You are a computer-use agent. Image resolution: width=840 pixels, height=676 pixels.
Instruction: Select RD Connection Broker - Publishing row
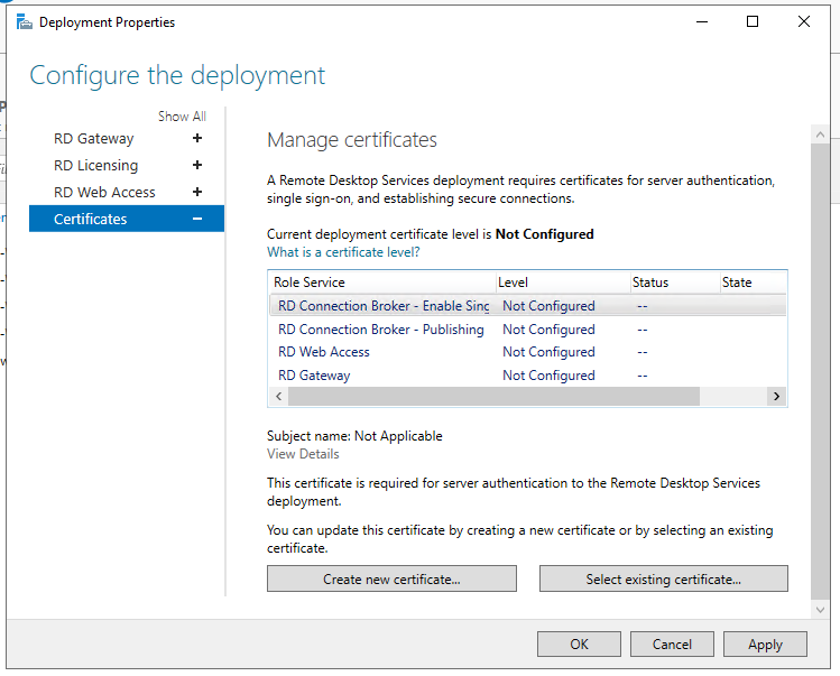(x=381, y=329)
